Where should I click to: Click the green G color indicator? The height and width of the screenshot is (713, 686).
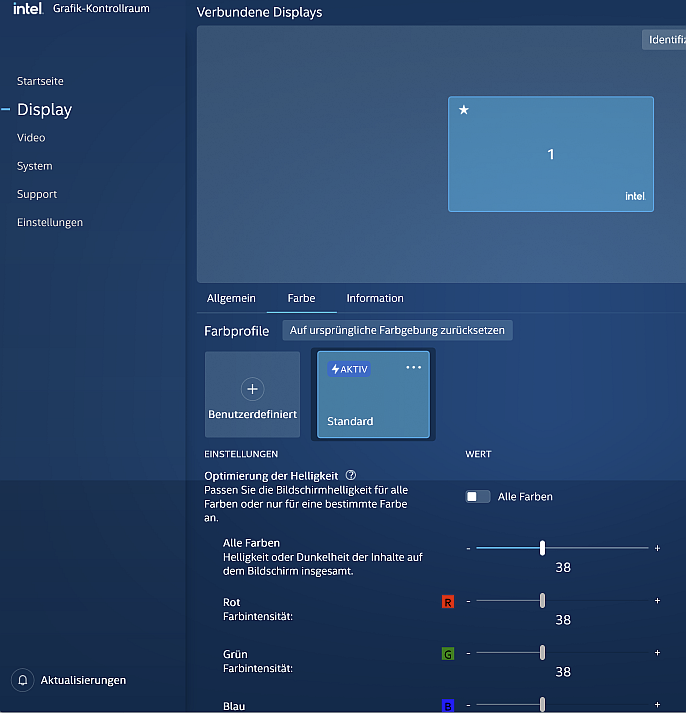point(448,654)
